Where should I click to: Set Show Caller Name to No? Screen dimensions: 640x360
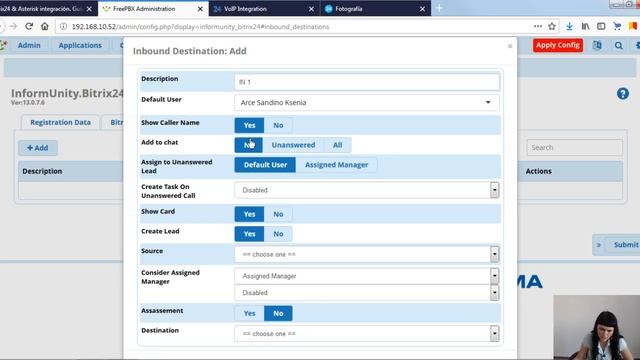click(x=278, y=125)
